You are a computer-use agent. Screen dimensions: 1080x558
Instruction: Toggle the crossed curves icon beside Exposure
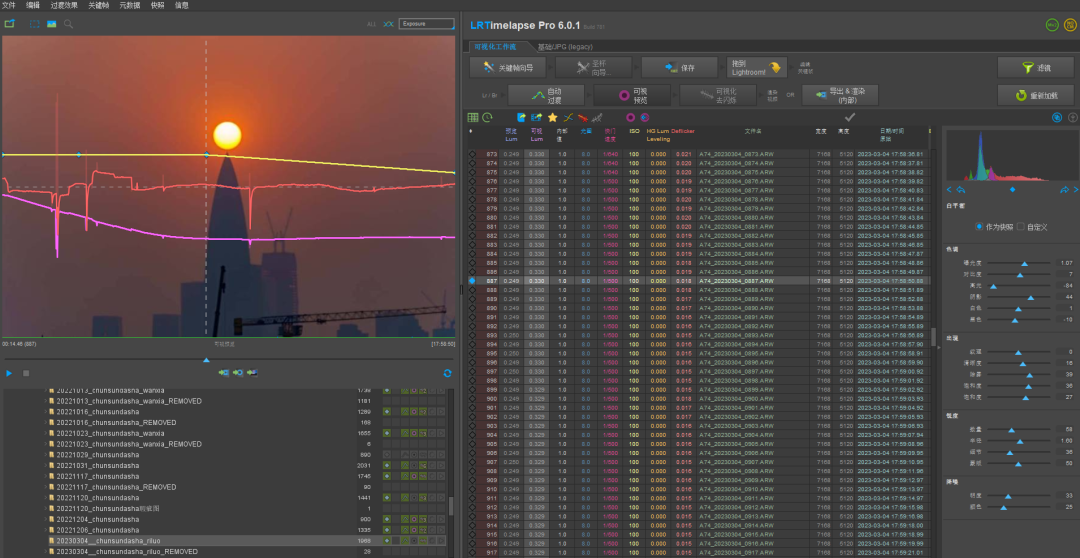[388, 23]
